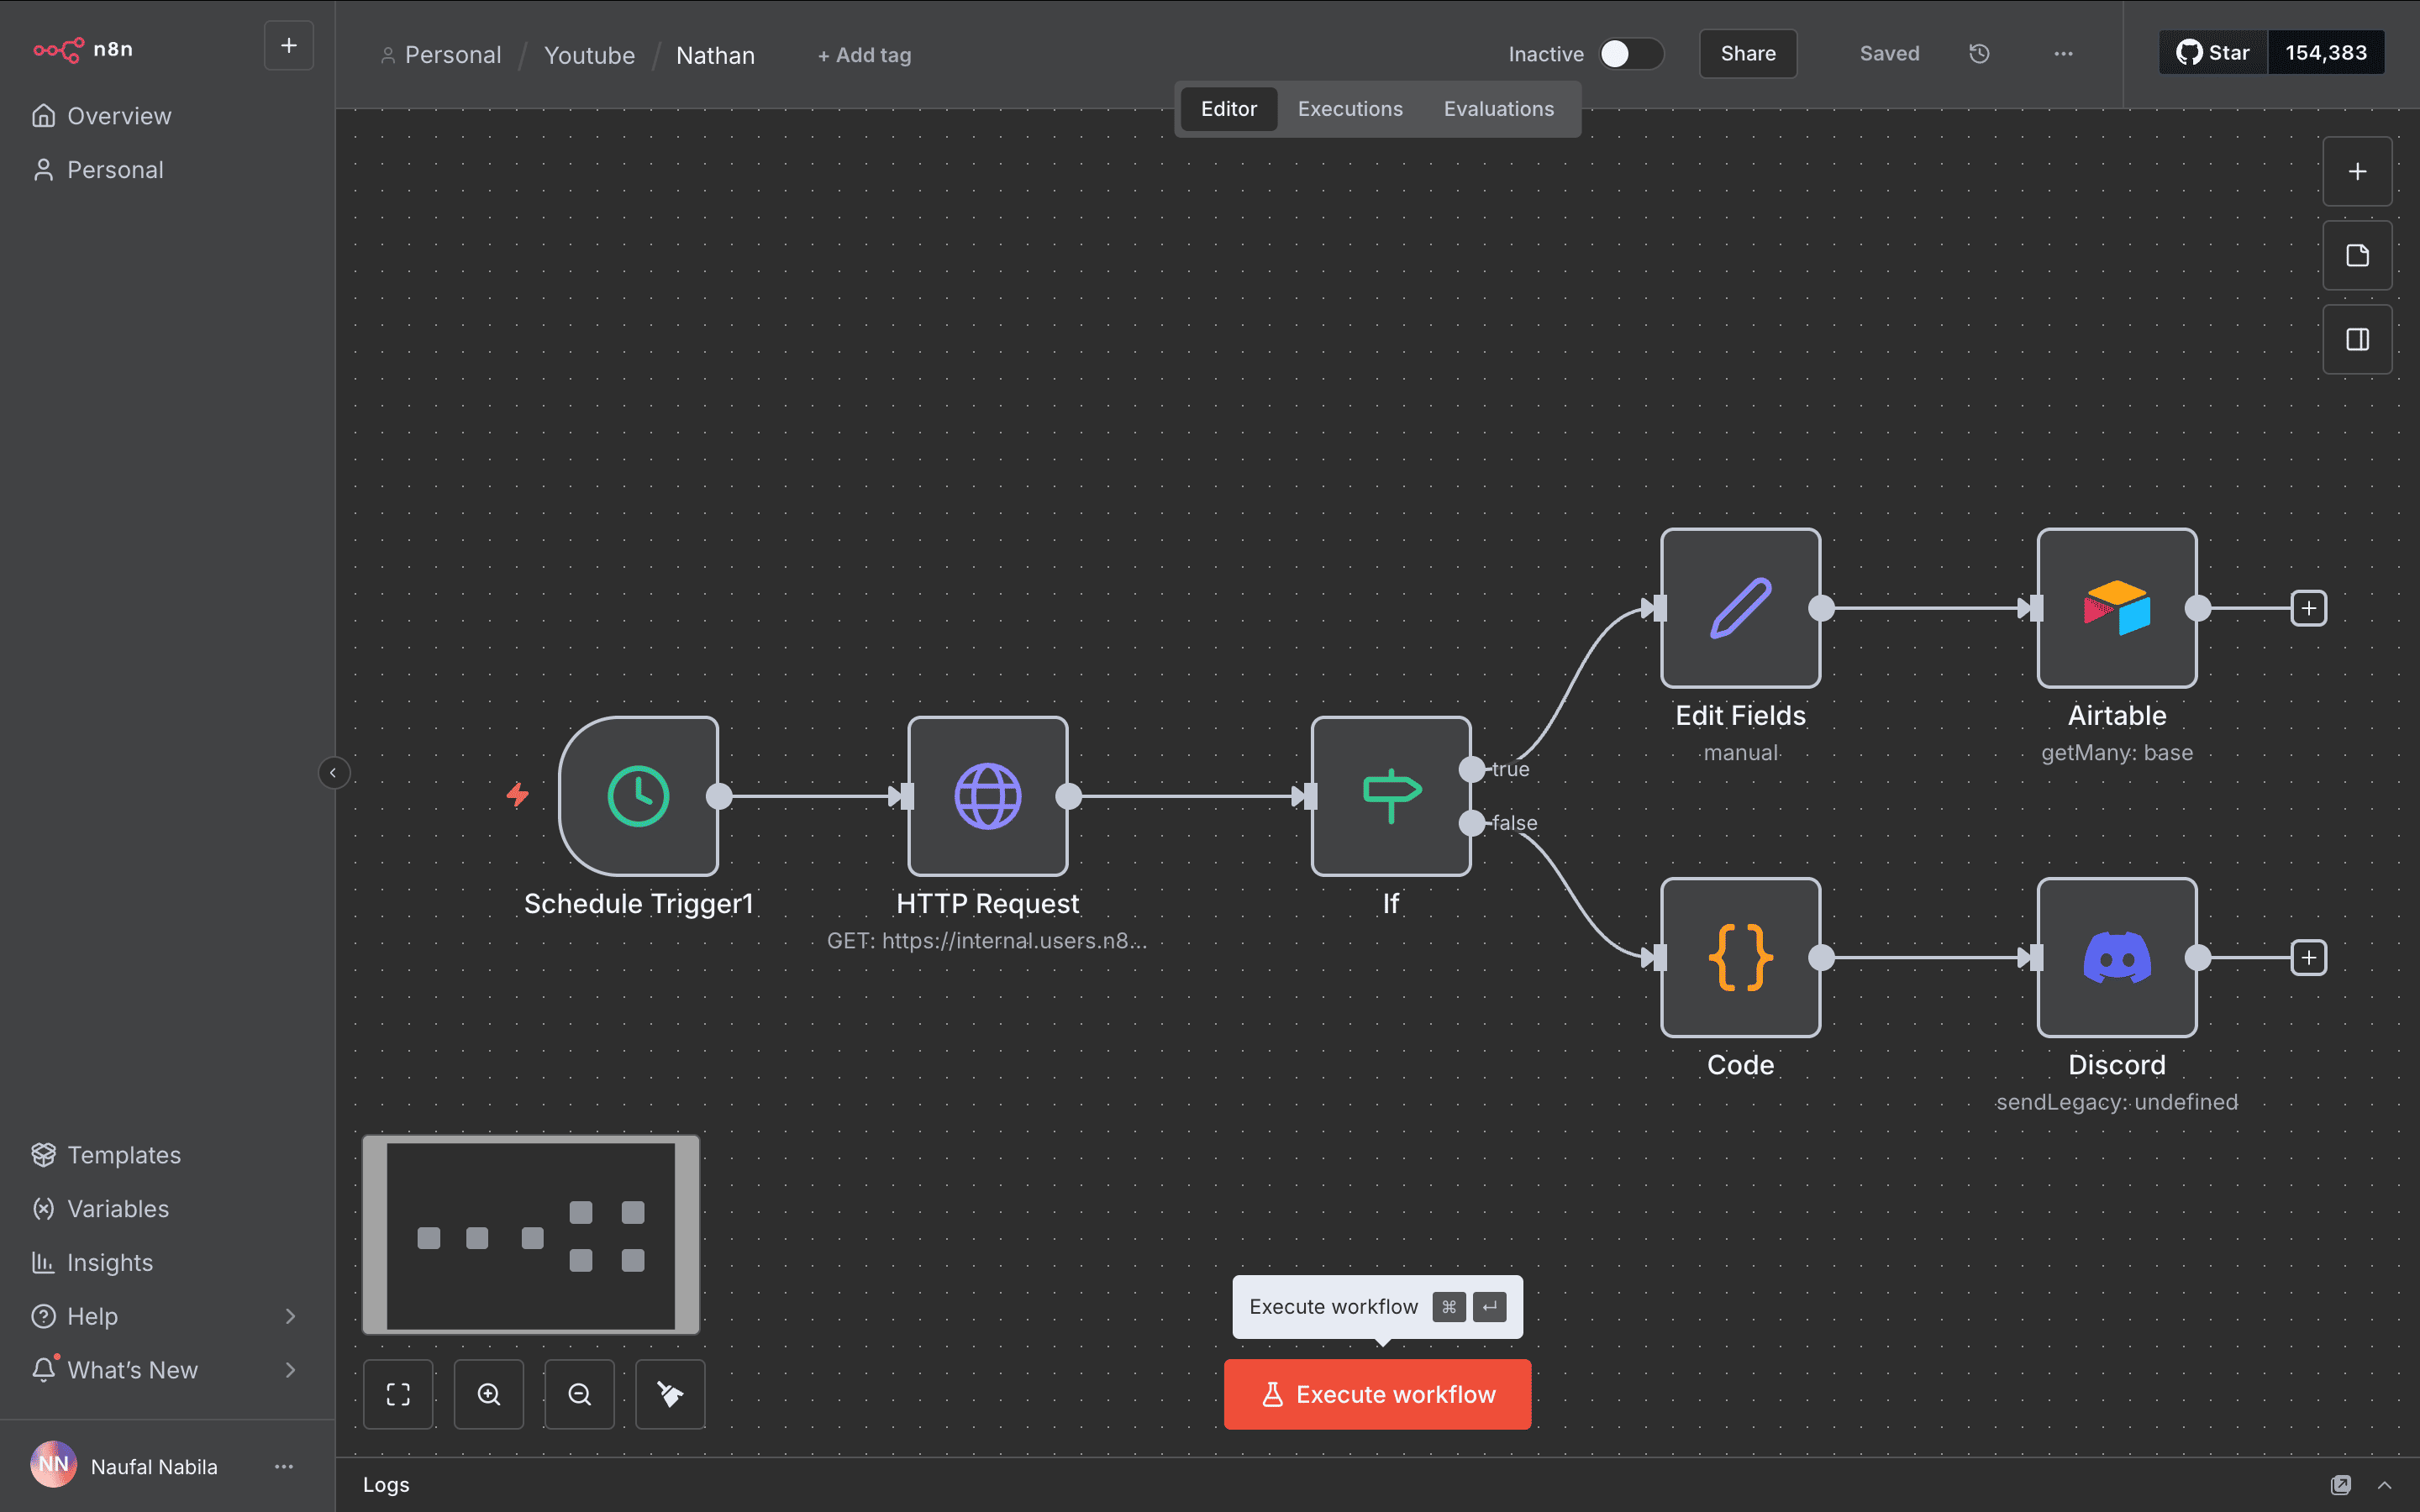2420x1512 pixels.
Task: Expand the What's New submenu
Action: (x=291, y=1370)
